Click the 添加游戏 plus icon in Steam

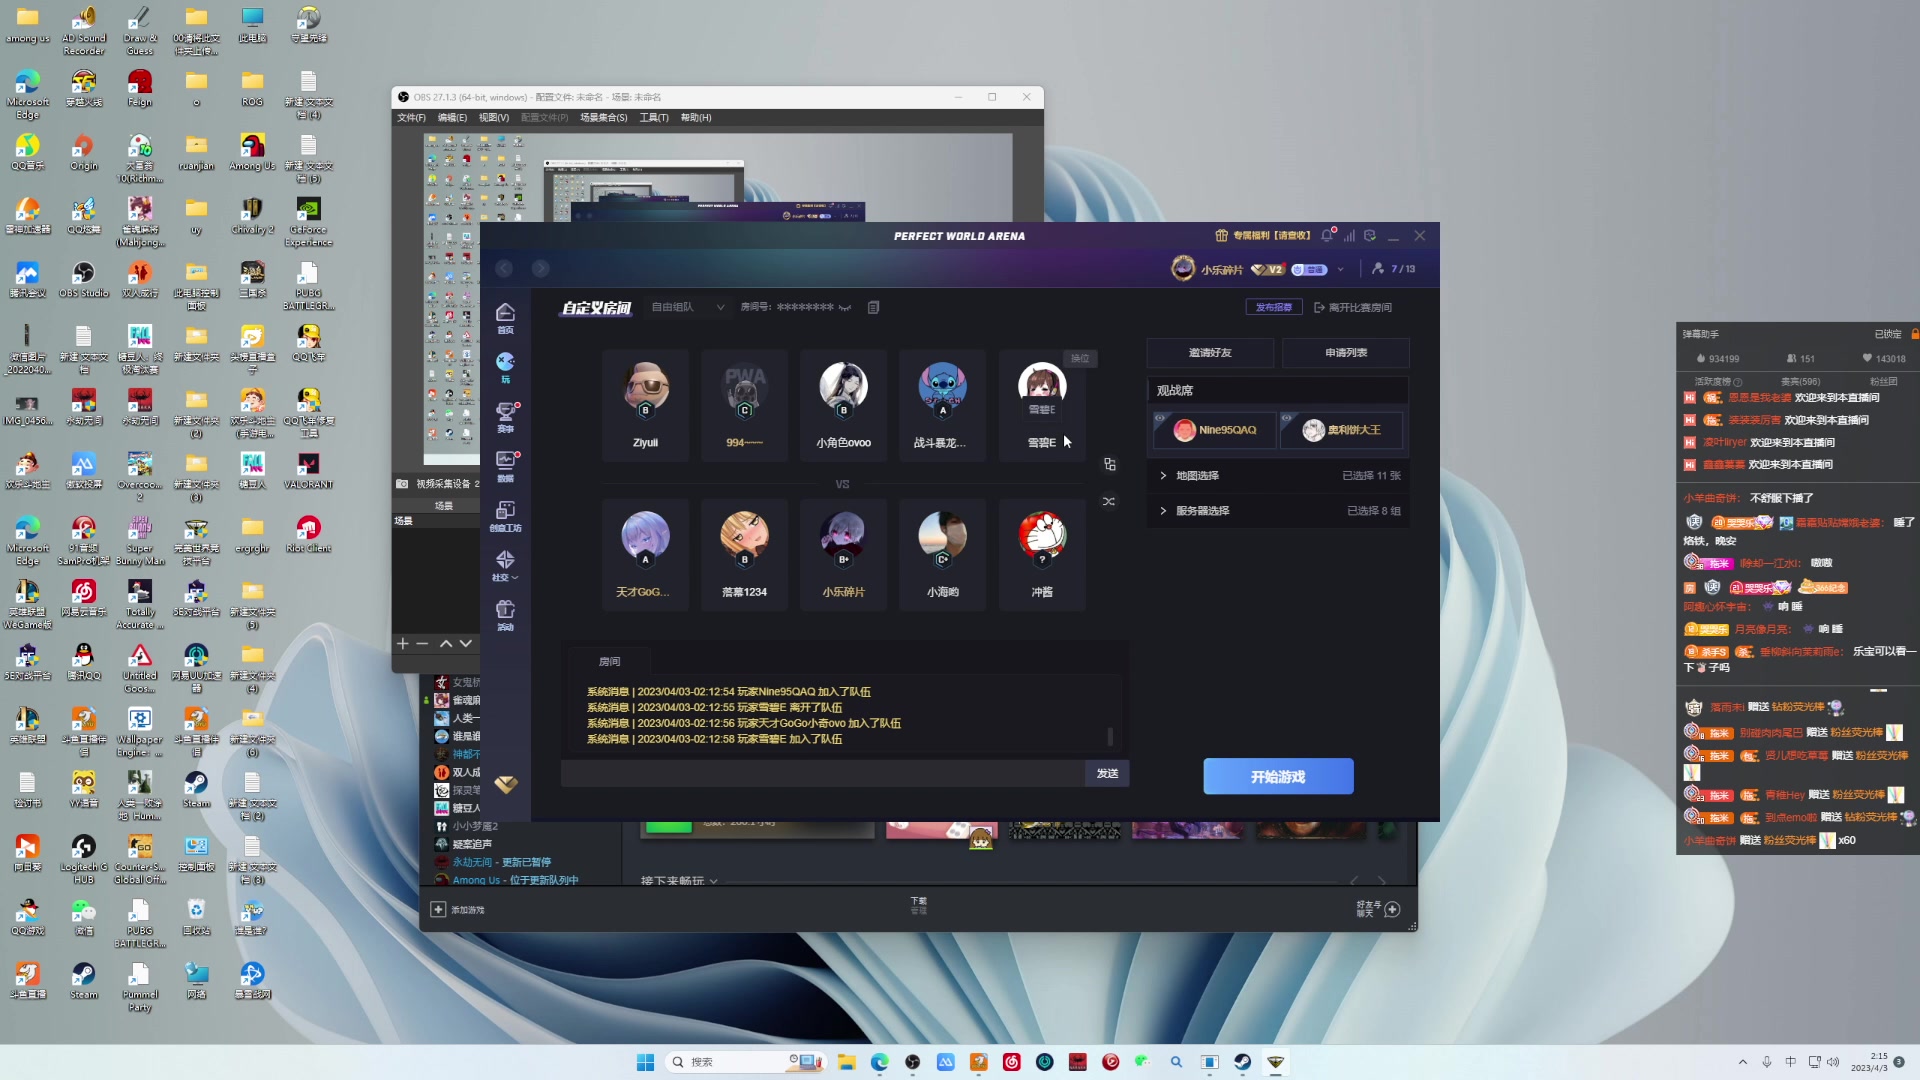point(437,909)
